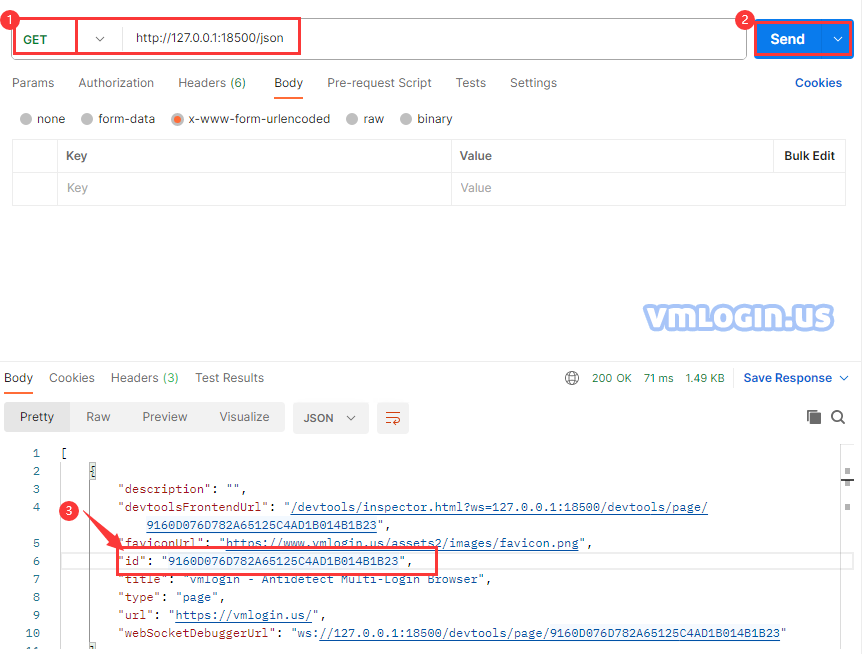Click the response body vertical scrollbar
Viewport: 868px width, 654px height.
(x=847, y=545)
